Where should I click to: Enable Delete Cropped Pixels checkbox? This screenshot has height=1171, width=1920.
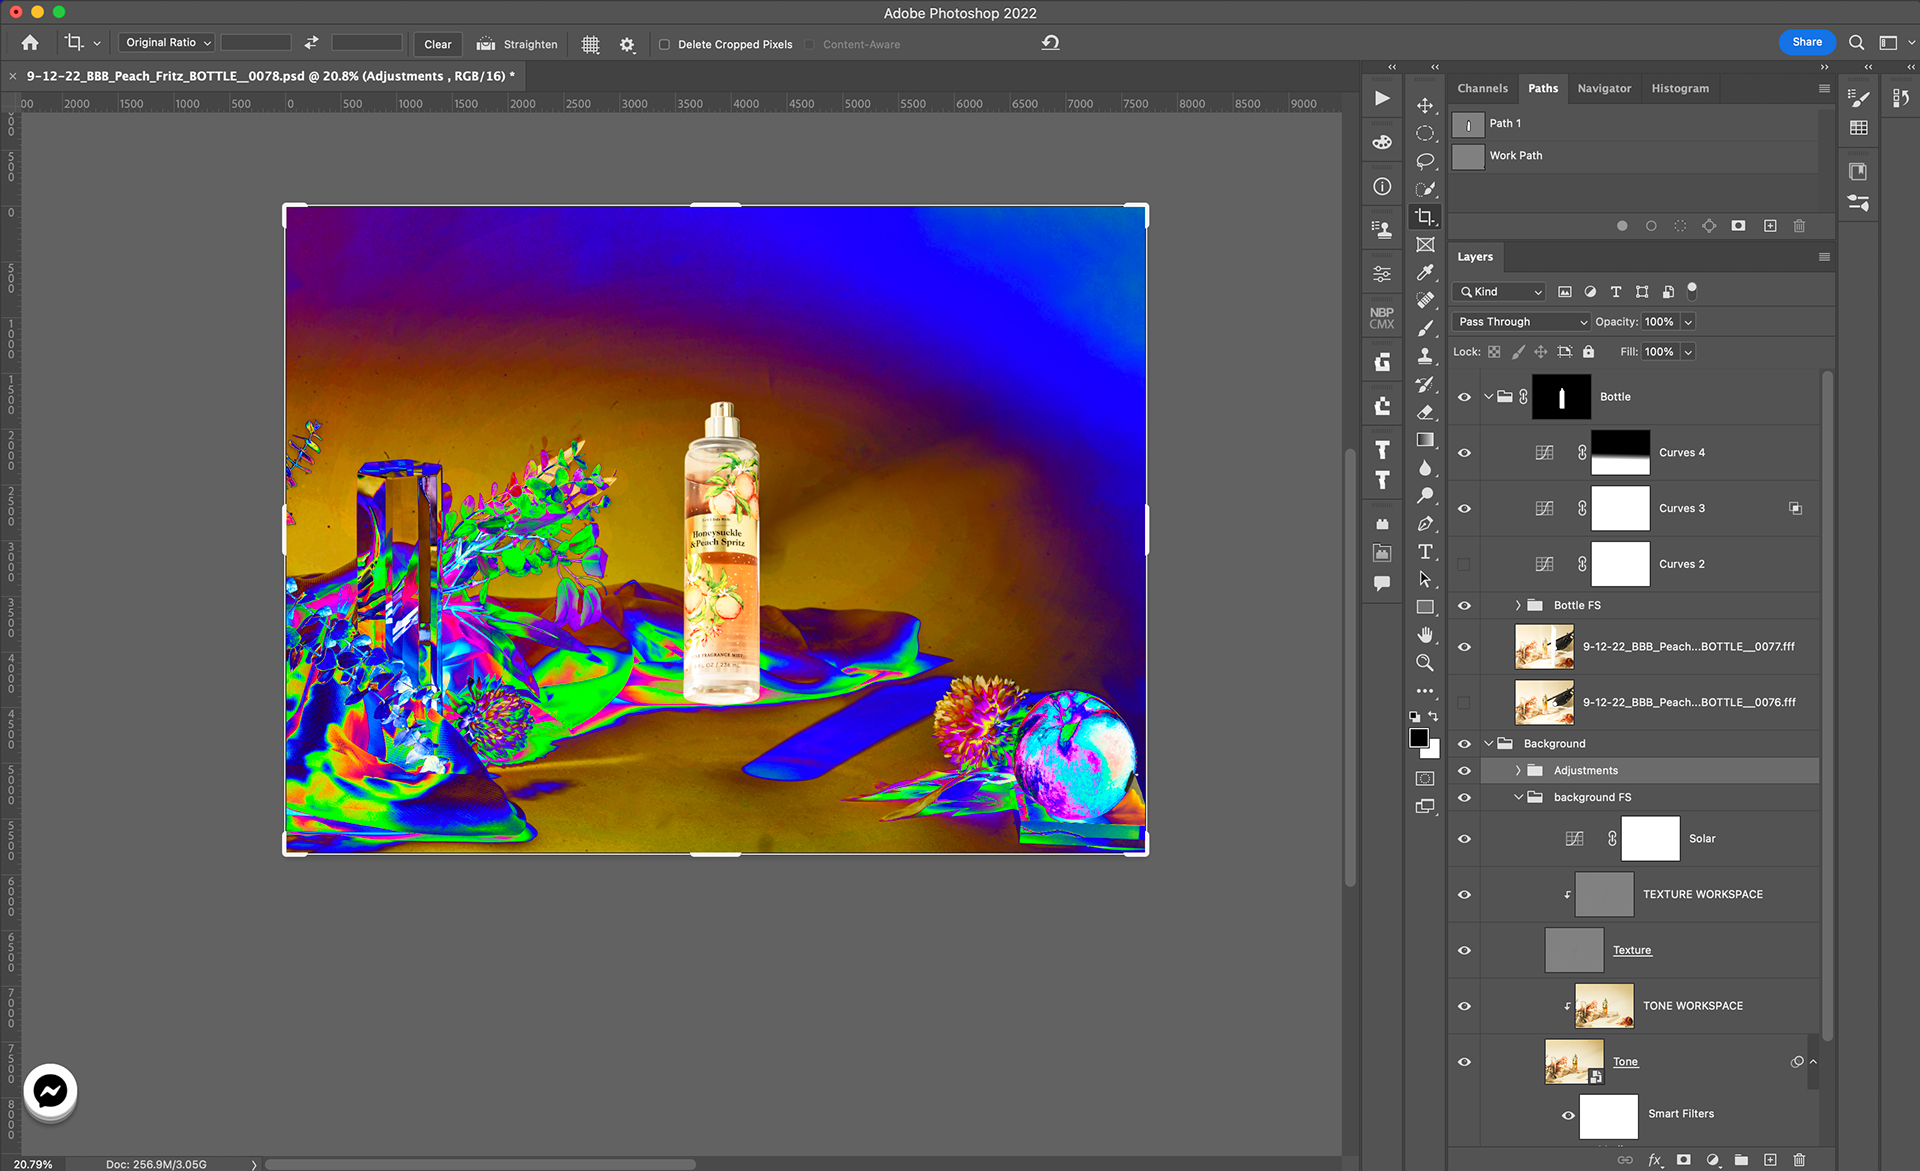[664, 44]
